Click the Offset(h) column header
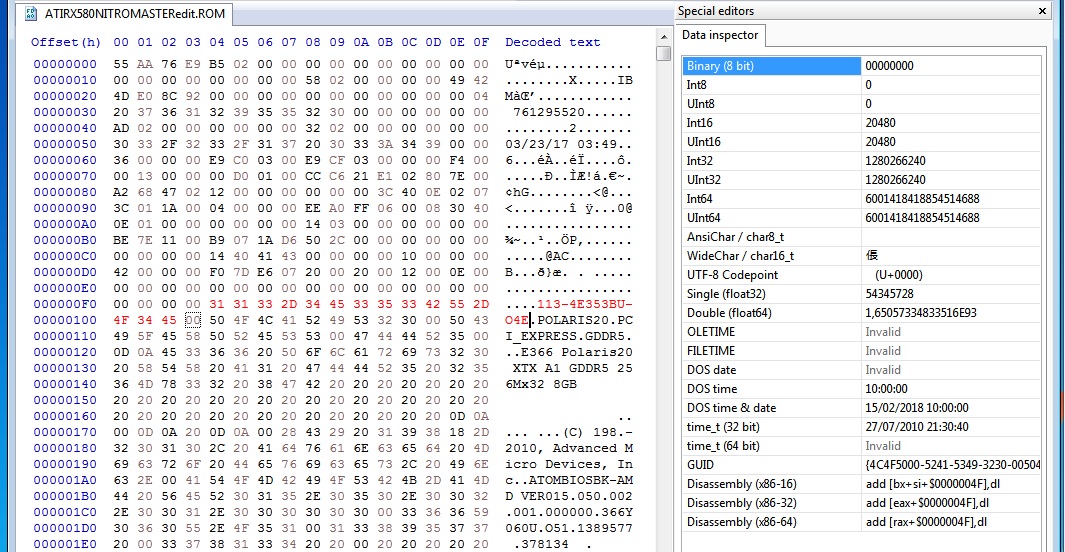The image size is (1065, 552). point(65,42)
